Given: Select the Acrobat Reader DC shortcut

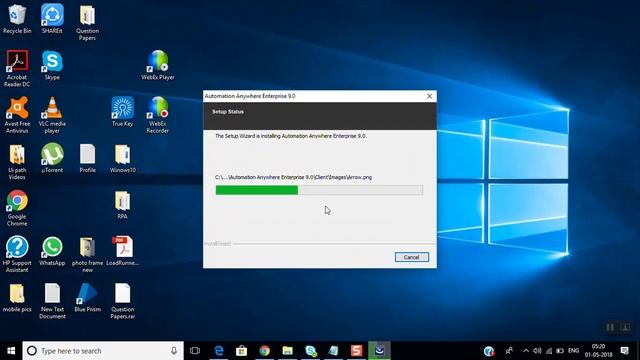Looking at the screenshot, I should (x=17, y=69).
